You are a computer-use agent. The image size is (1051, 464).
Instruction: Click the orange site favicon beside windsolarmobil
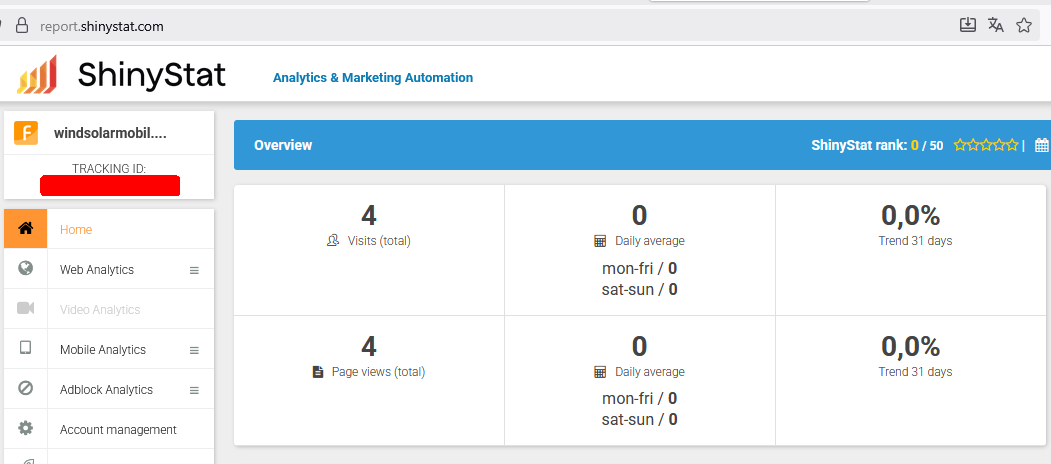click(x=26, y=133)
